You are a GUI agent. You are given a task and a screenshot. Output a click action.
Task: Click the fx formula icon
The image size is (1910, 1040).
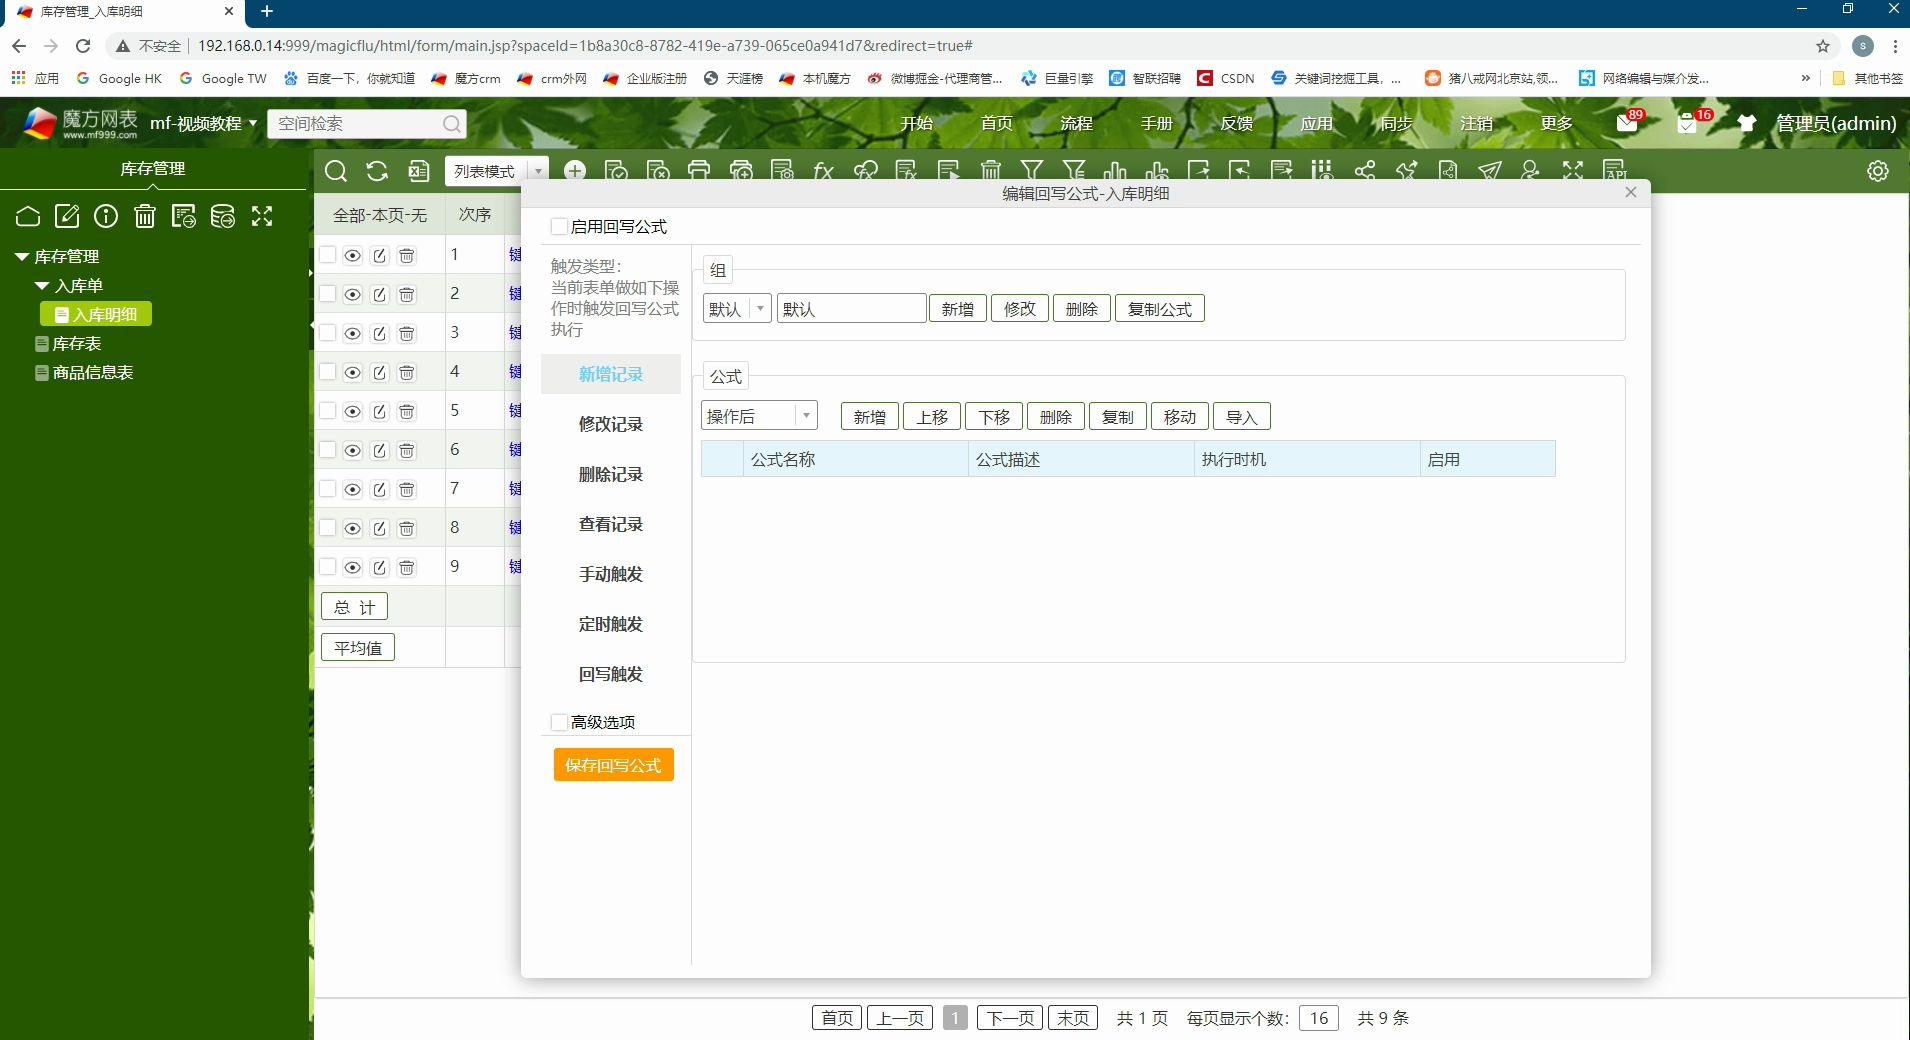[x=823, y=171]
